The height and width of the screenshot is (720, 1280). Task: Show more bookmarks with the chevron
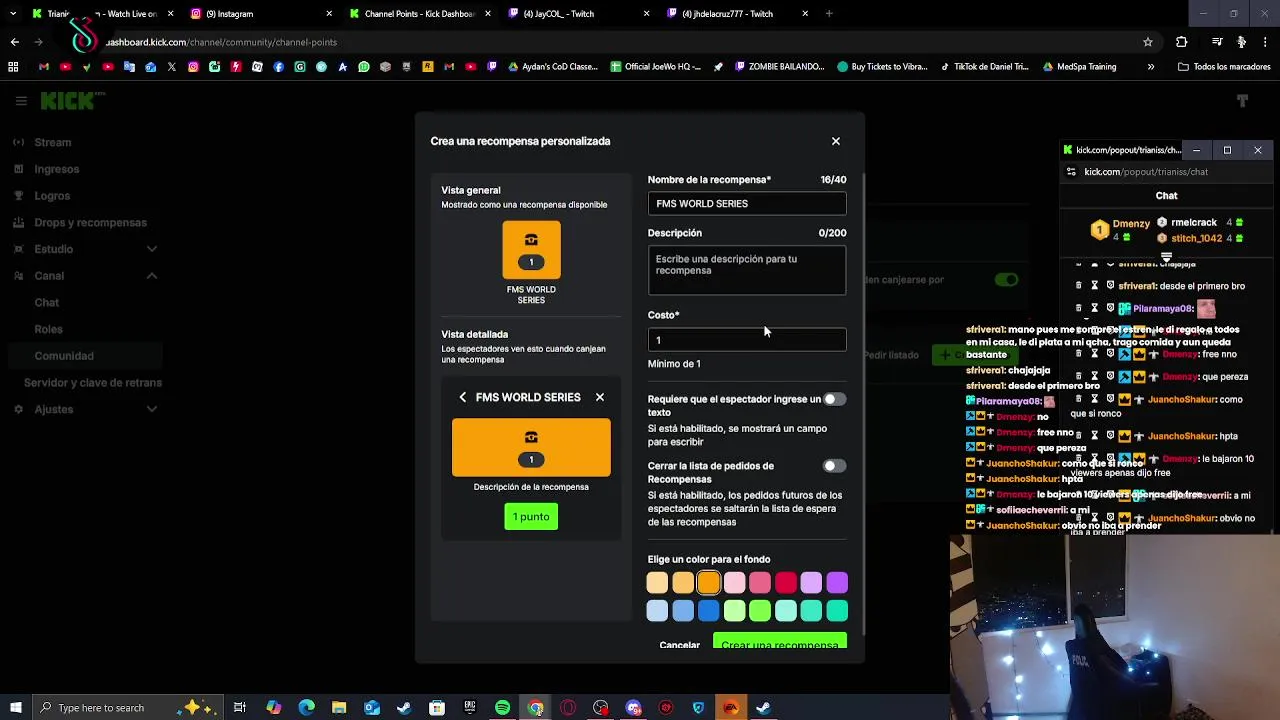click(1151, 67)
